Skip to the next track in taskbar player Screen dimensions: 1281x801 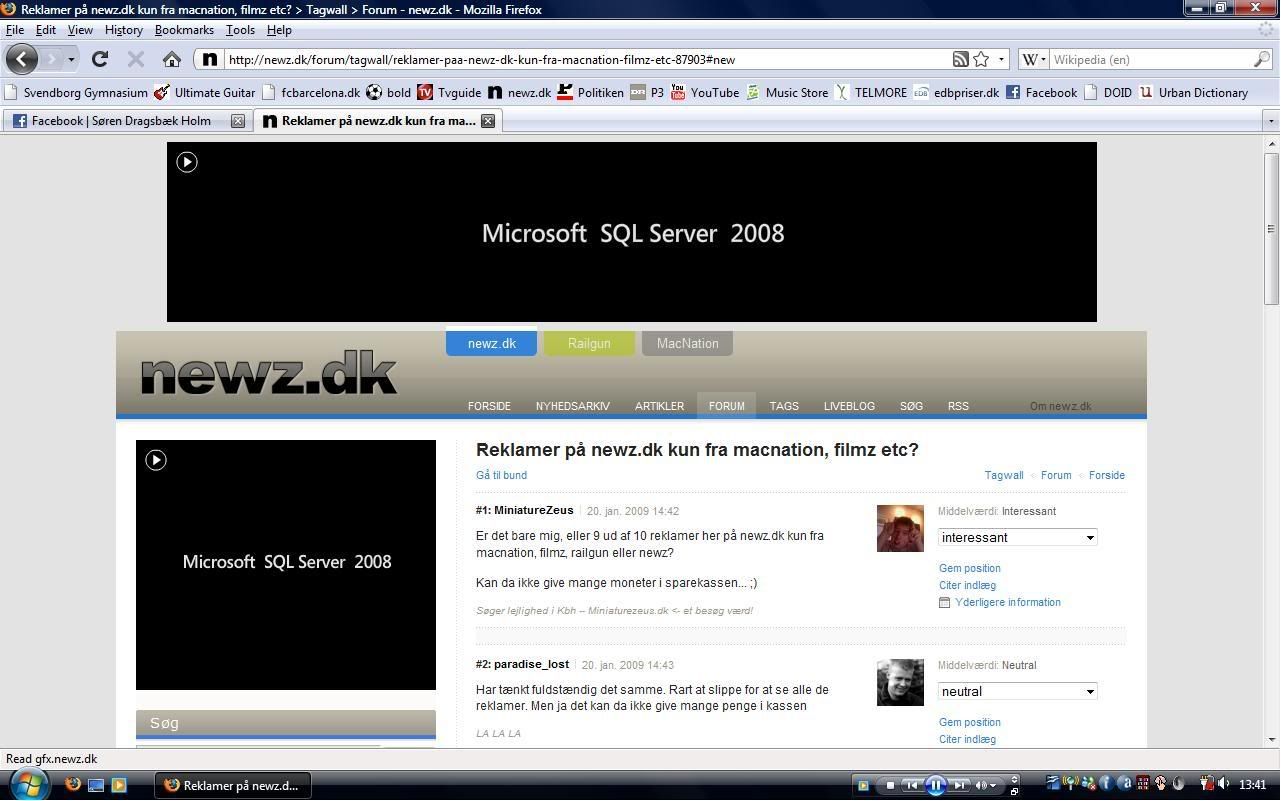[x=959, y=785]
